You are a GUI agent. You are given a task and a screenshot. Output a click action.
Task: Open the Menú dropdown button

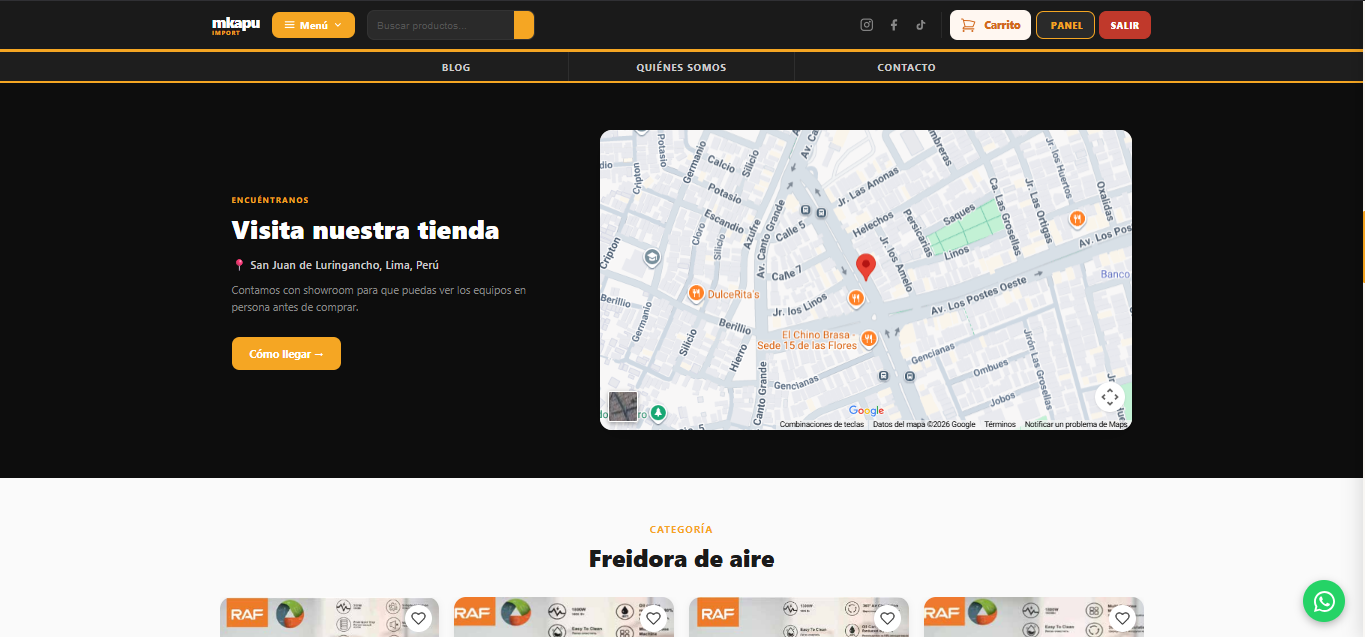tap(313, 25)
